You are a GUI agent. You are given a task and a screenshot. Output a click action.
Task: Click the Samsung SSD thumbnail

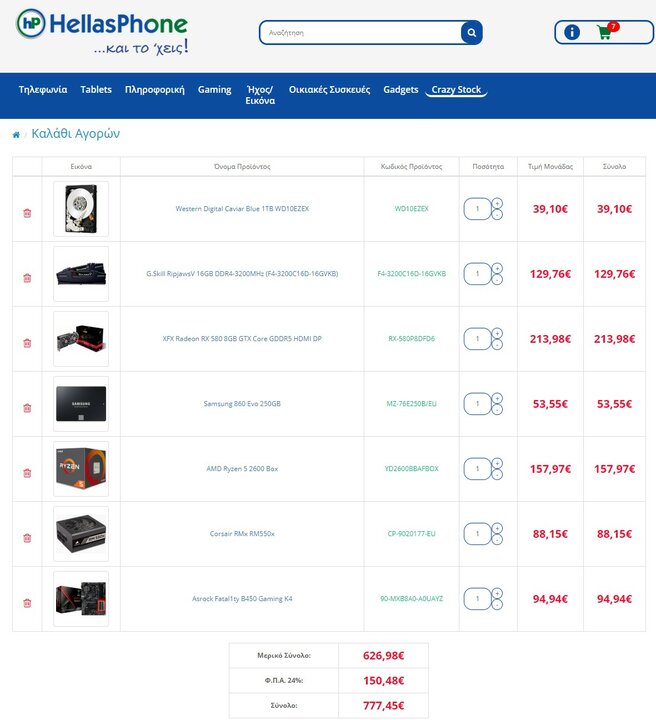click(x=81, y=404)
